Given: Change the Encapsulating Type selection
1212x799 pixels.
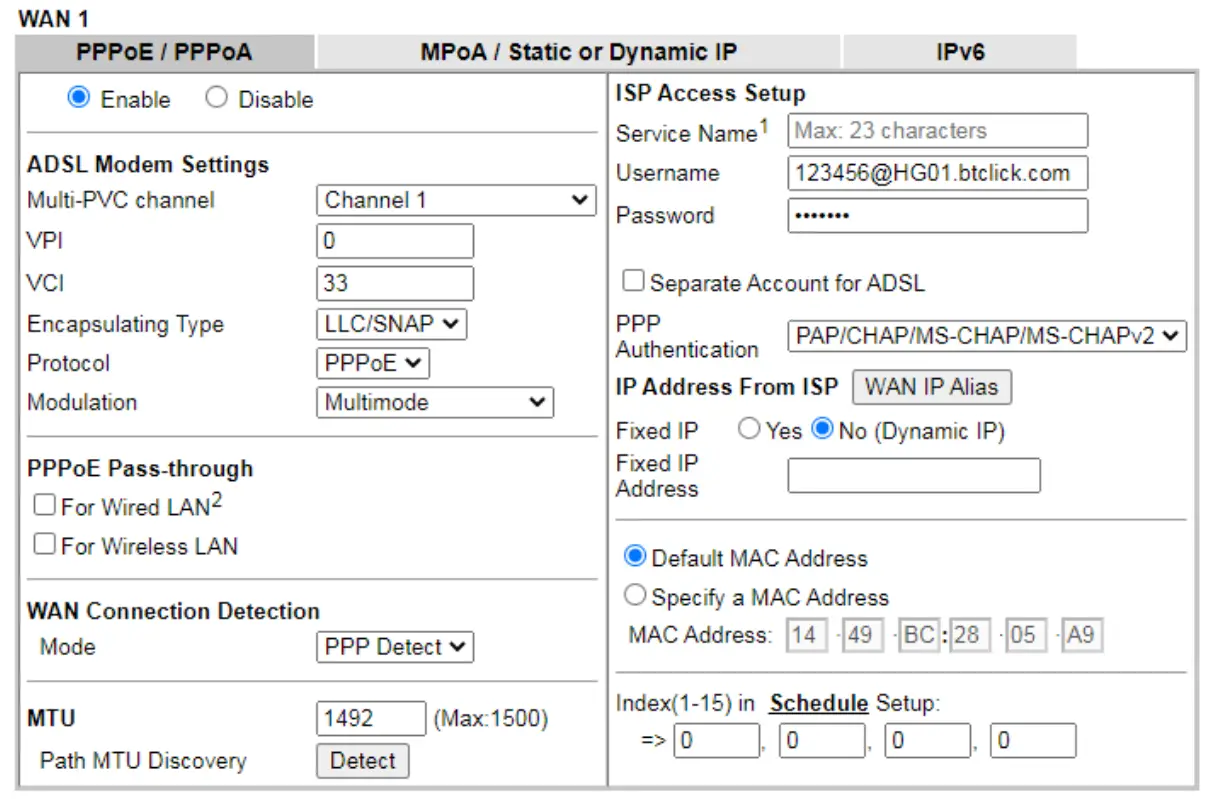Looking at the screenshot, I should coord(392,324).
